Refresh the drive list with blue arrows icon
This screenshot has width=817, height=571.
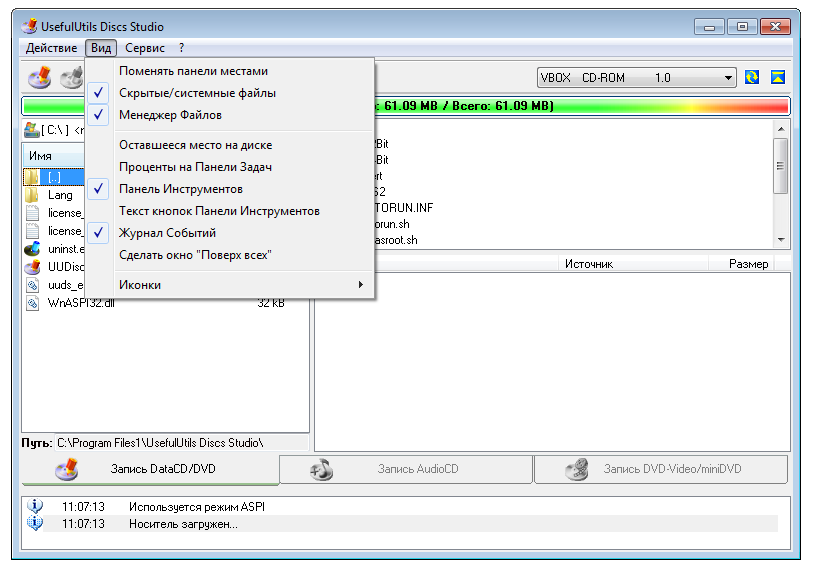[751, 78]
